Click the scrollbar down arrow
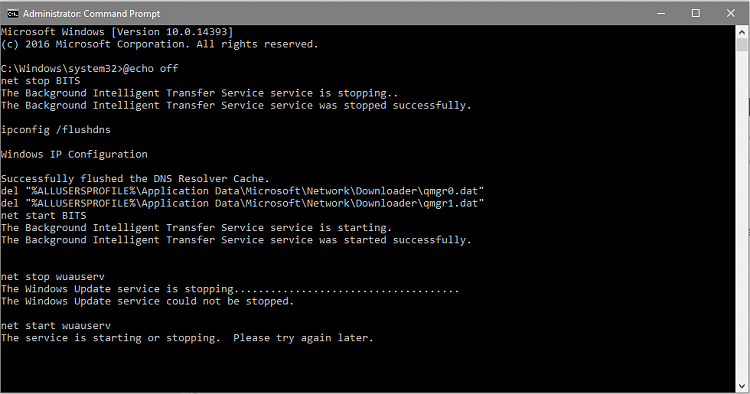The height and width of the screenshot is (394, 750). pos(742,385)
